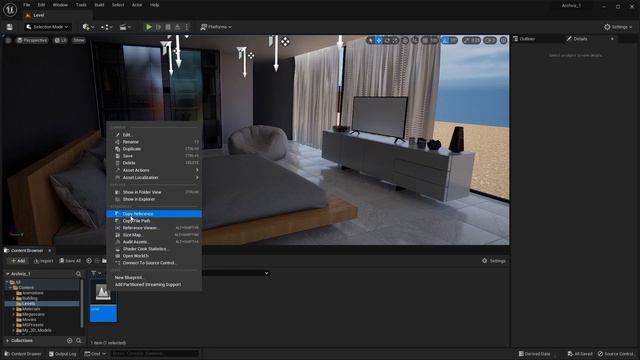
Task: Start Play in Editor with the green arrow
Action: click(149, 27)
